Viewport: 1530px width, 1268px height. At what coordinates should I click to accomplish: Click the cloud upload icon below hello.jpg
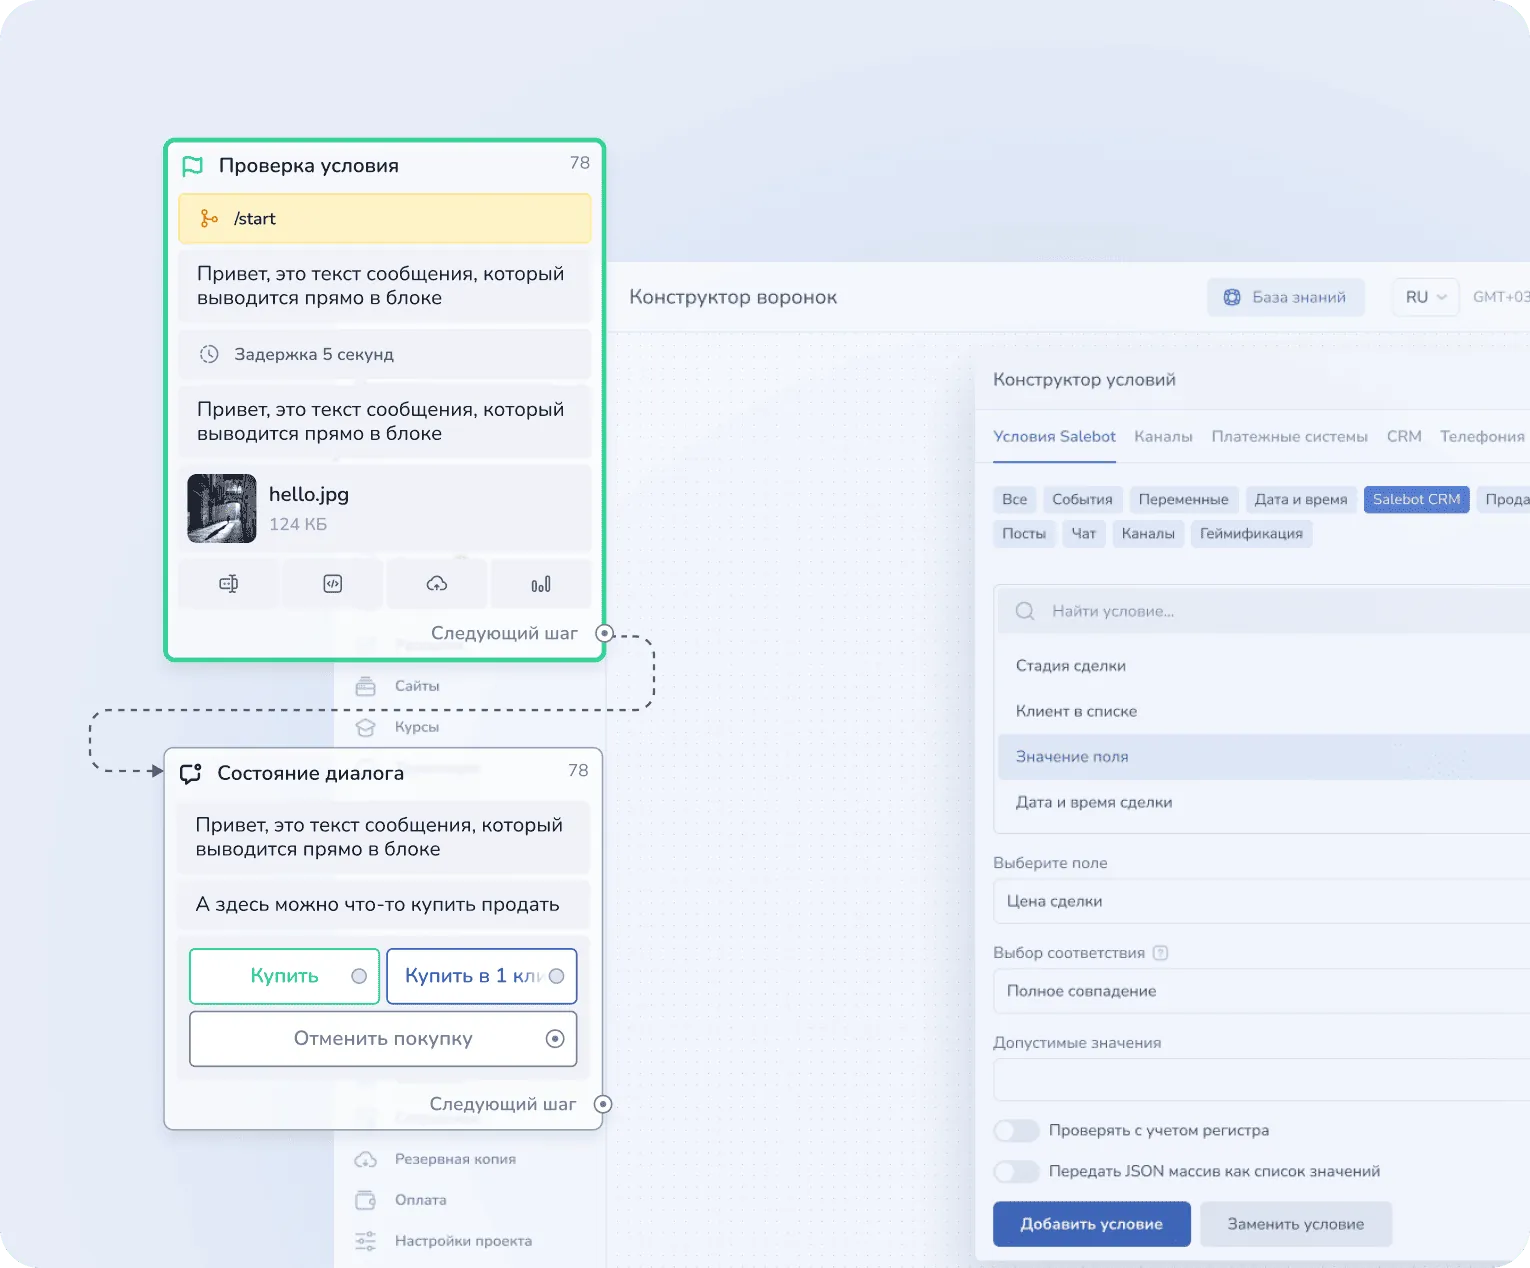436,583
